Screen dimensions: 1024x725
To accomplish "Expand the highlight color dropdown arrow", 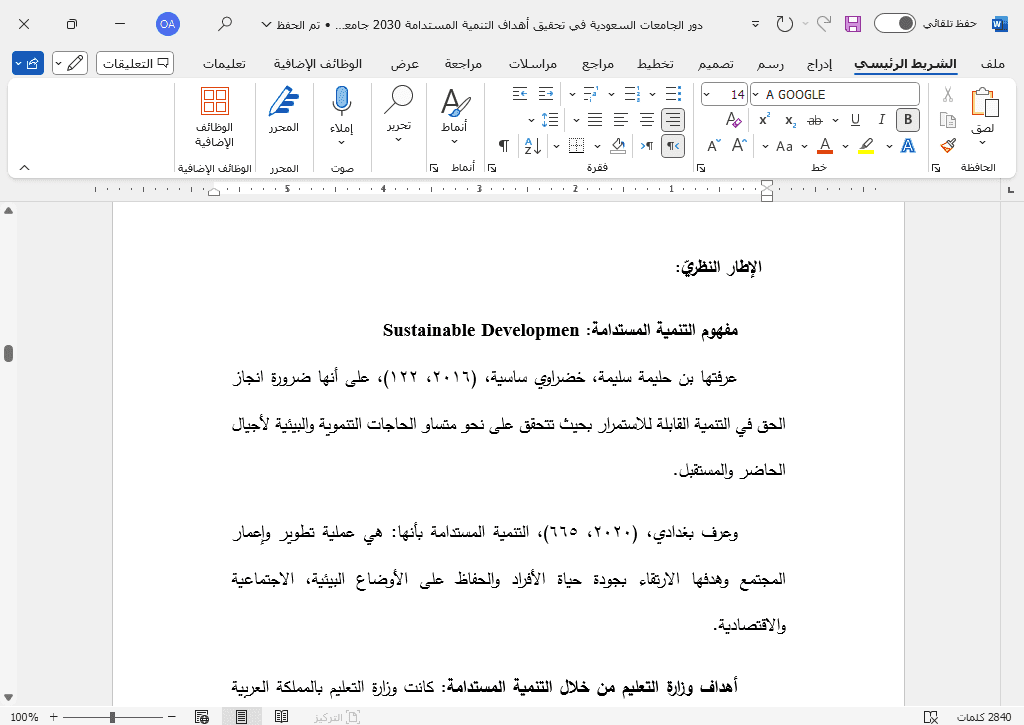I will pyautogui.click(x=845, y=146).
